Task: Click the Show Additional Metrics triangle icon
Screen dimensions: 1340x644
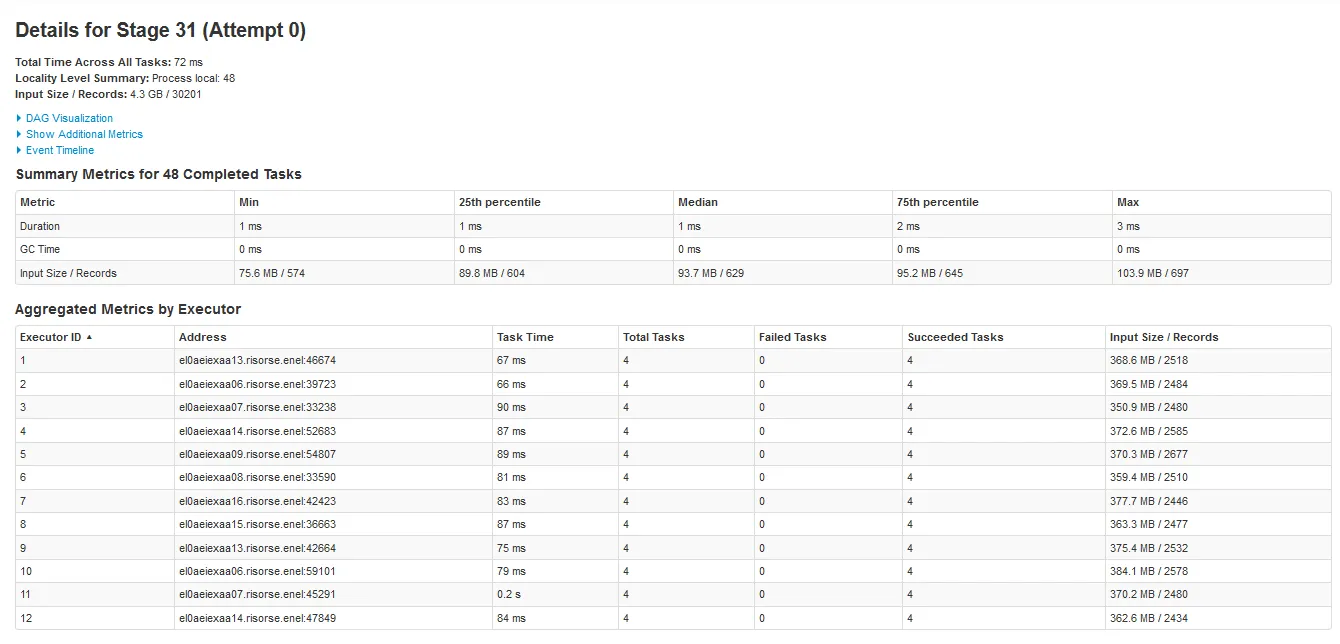Action: pyautogui.click(x=19, y=134)
